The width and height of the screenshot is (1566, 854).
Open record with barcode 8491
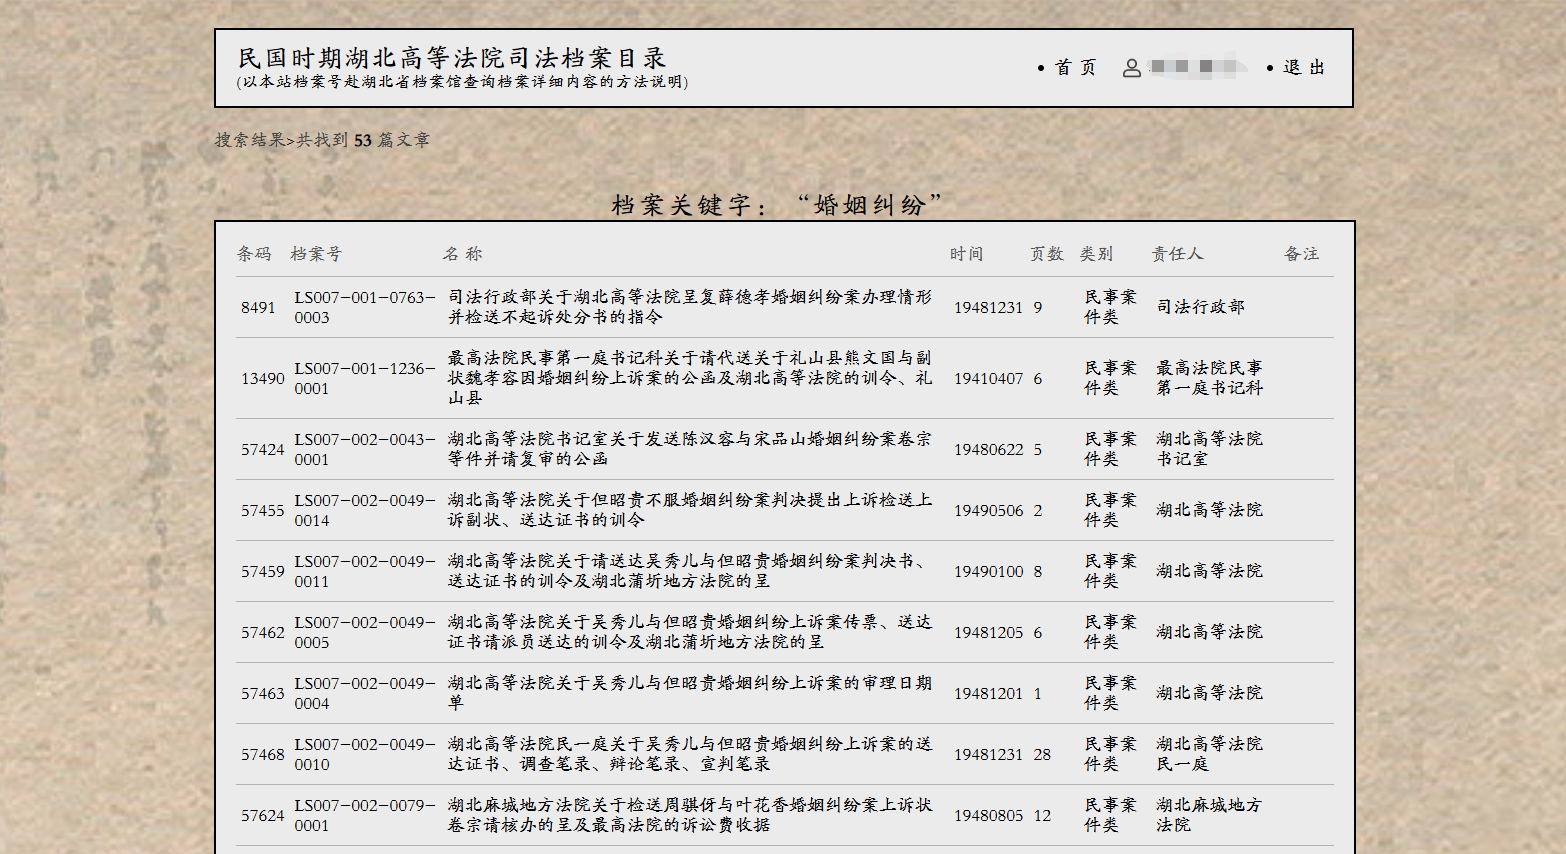[258, 308]
